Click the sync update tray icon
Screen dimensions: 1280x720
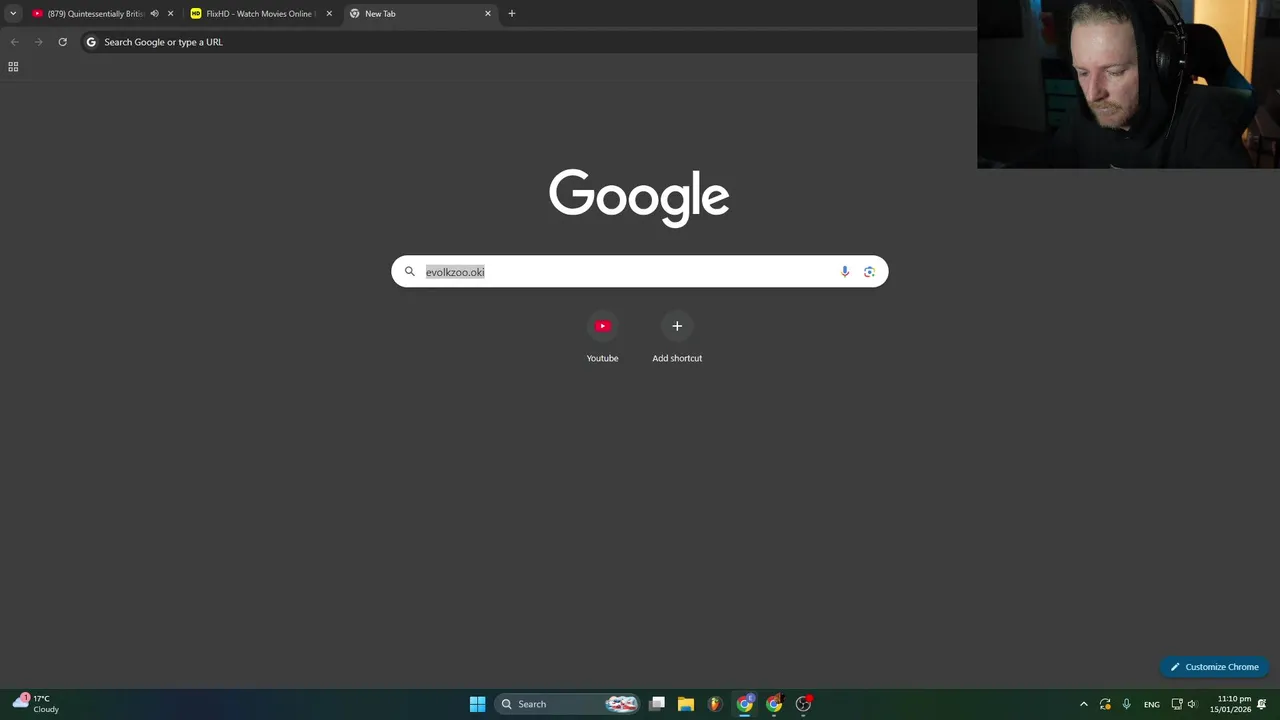pyautogui.click(x=1105, y=704)
